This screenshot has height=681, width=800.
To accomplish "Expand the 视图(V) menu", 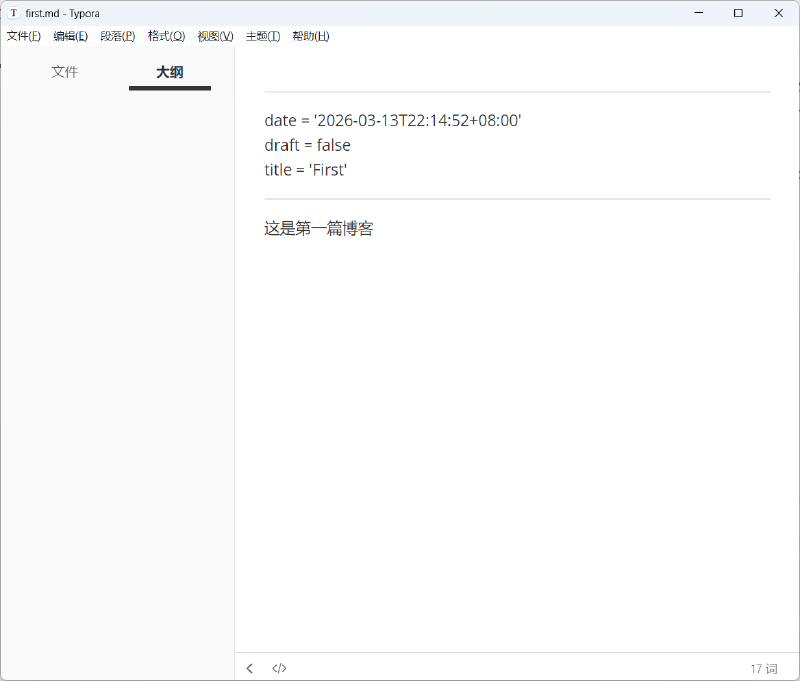I will click(214, 36).
